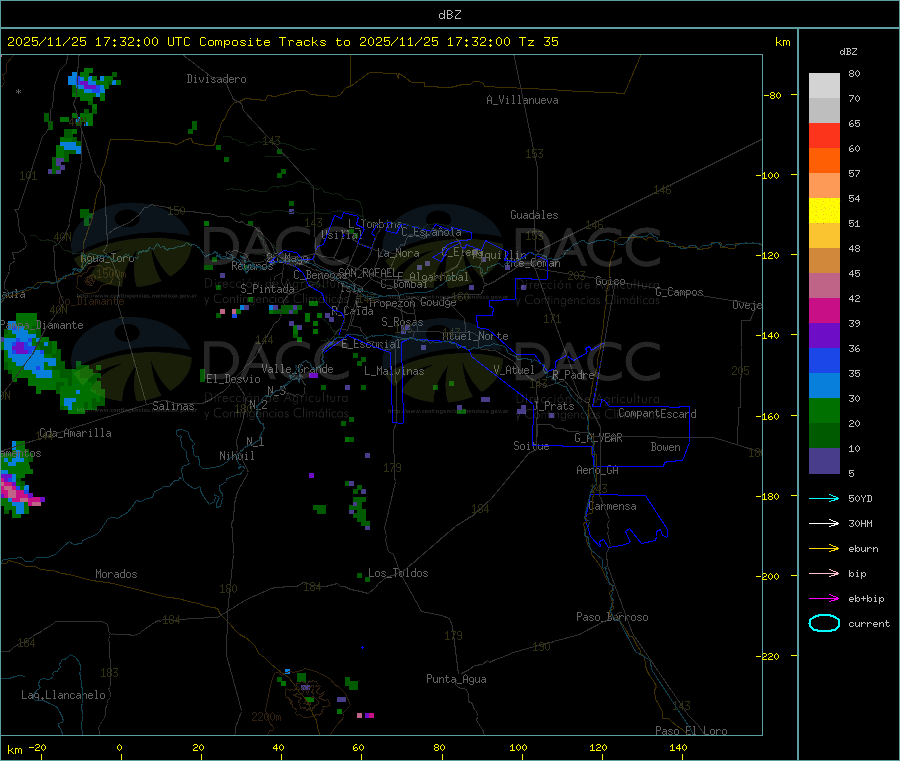Viewport: 900px width, 761px height.
Task: Click the Aero_GA label
Action: click(597, 470)
